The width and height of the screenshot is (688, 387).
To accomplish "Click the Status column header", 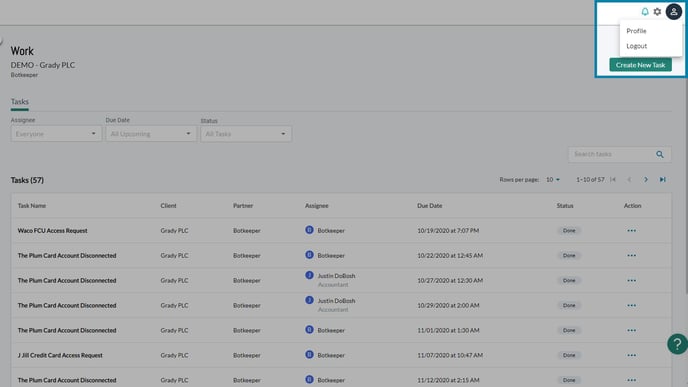I will pyautogui.click(x=565, y=206).
